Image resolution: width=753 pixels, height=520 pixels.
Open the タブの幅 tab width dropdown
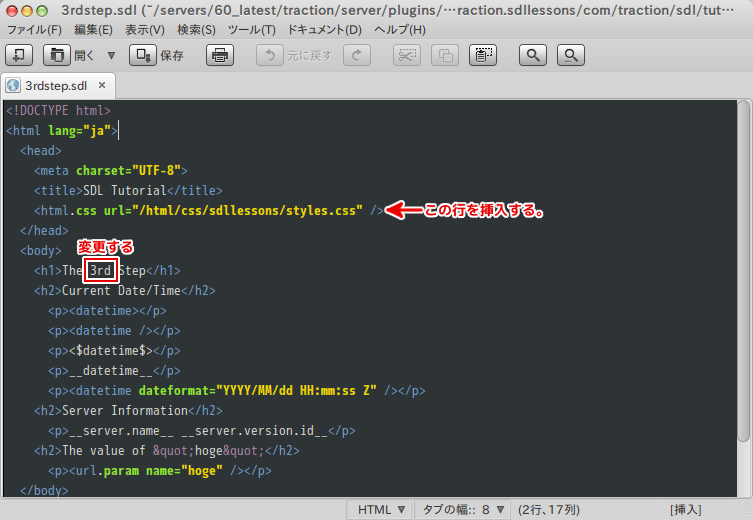point(464,509)
